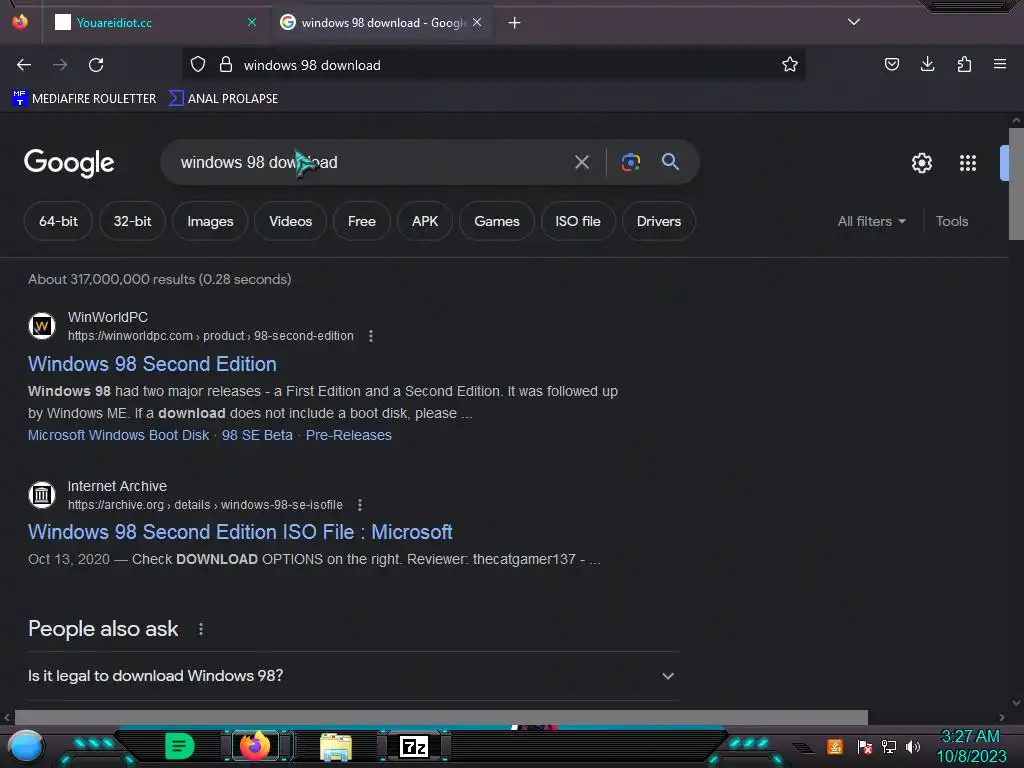1024x768 pixels.
Task: Open MEDIAFIRE ROULETTER bookmark
Action: pos(84,99)
